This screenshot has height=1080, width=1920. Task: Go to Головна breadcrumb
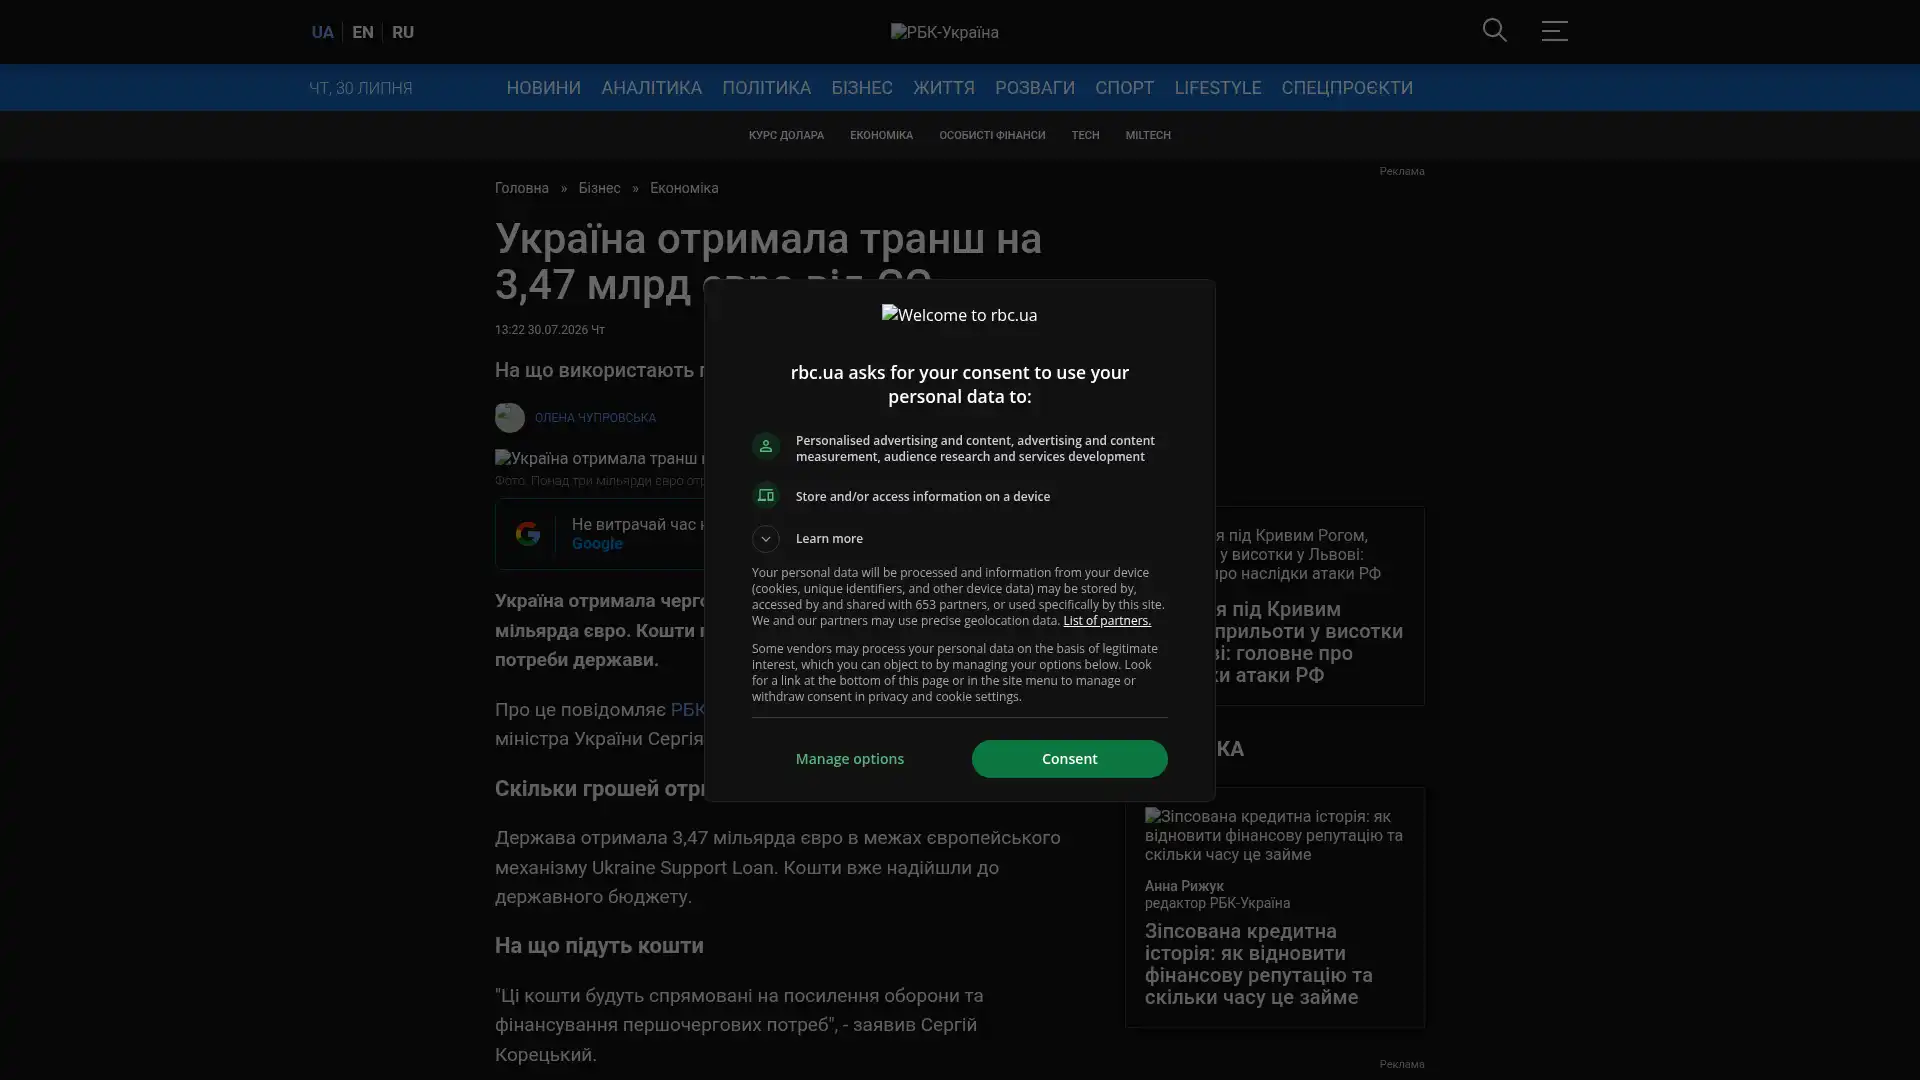click(522, 189)
